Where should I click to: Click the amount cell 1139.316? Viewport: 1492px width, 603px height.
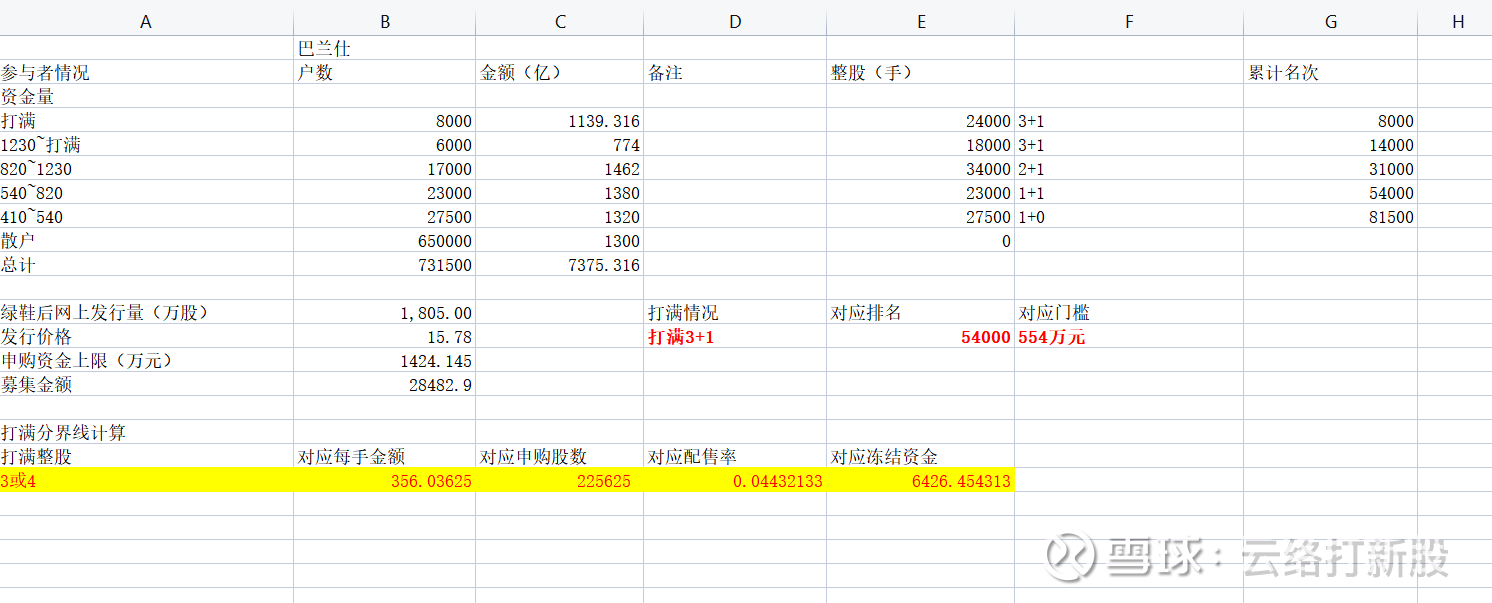pyautogui.click(x=560, y=120)
